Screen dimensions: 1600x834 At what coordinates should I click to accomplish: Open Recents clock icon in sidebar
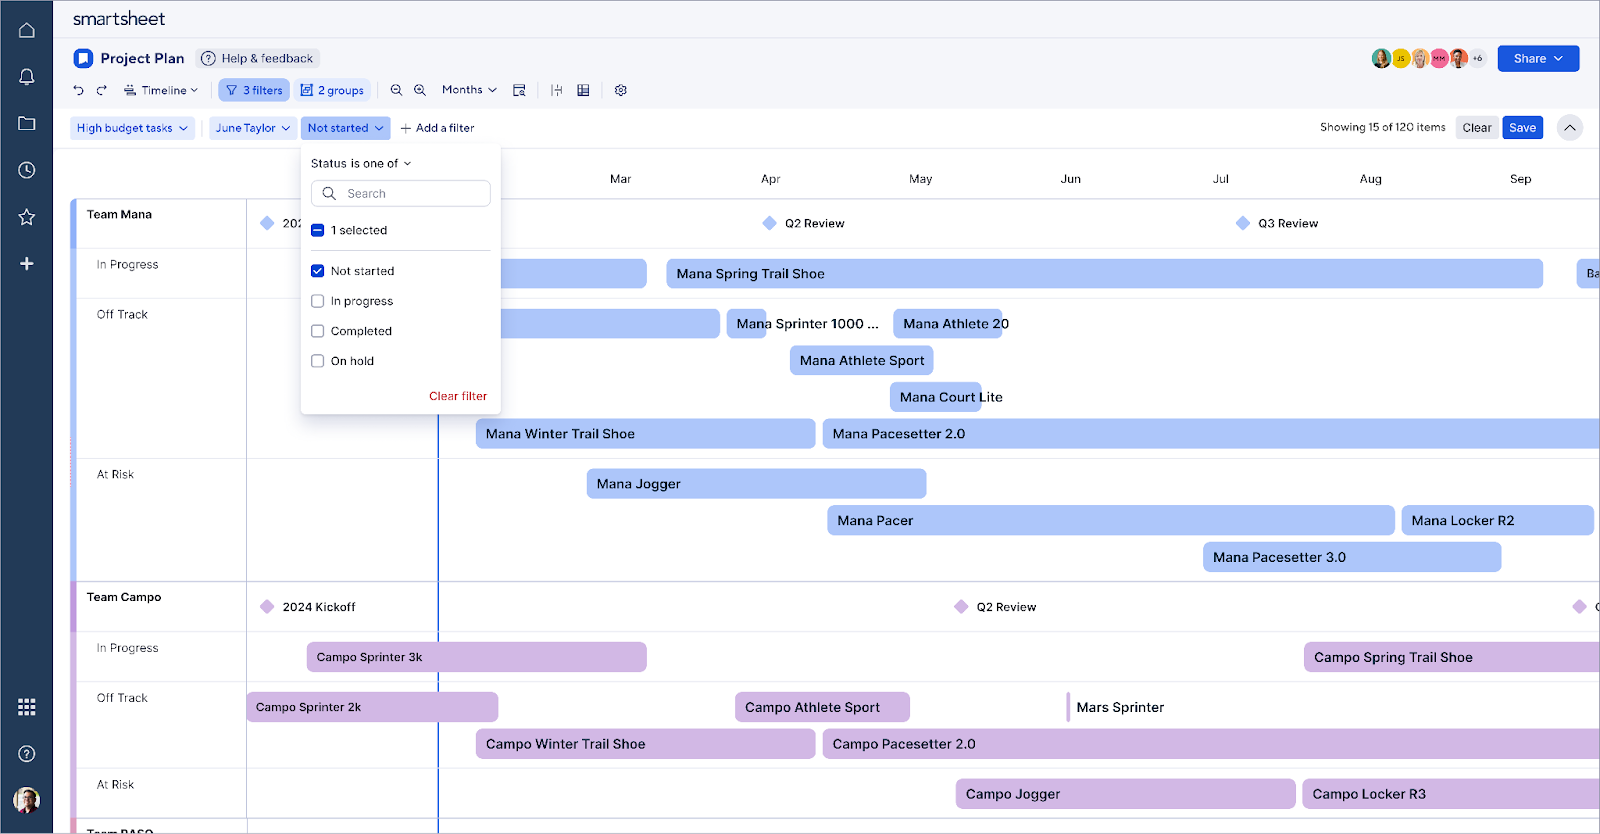click(27, 170)
